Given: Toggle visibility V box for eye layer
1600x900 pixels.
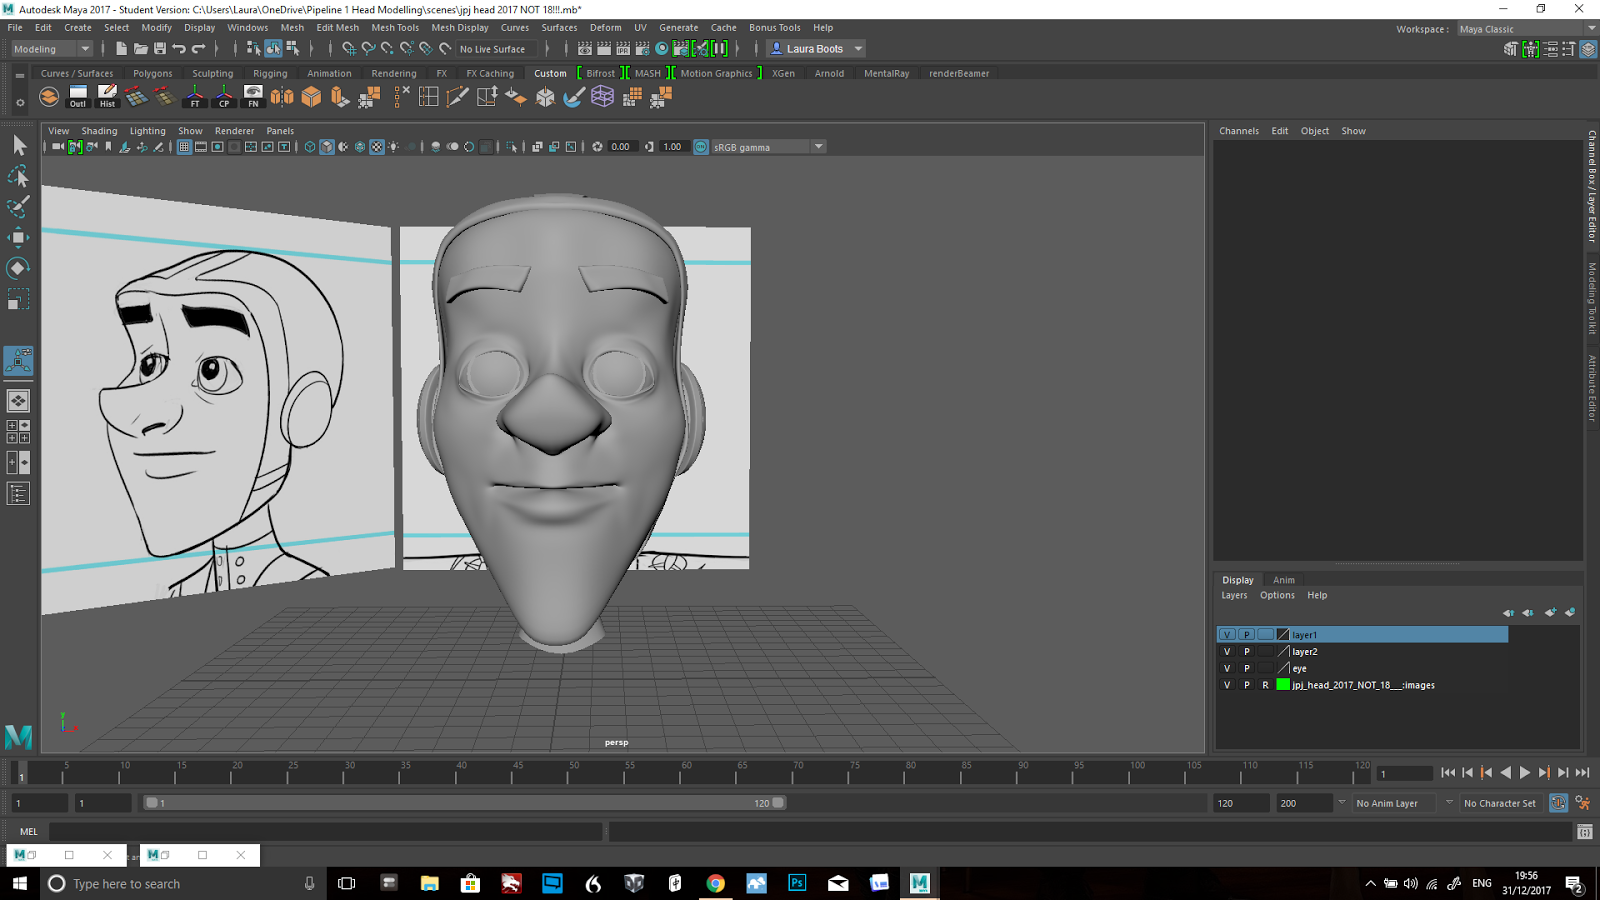Looking at the screenshot, I should pos(1227,669).
